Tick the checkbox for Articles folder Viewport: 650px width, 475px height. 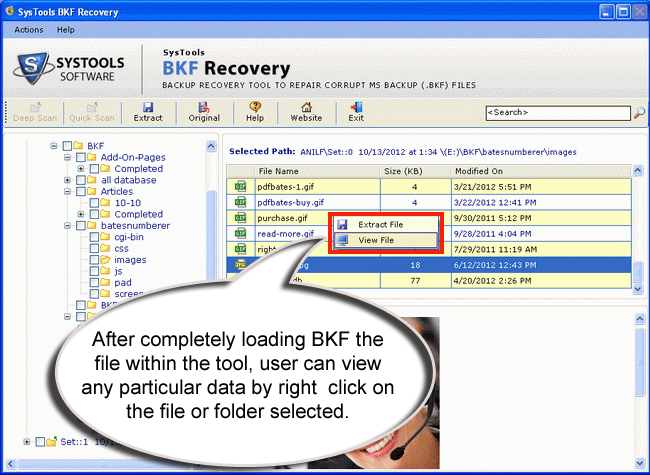[79, 192]
